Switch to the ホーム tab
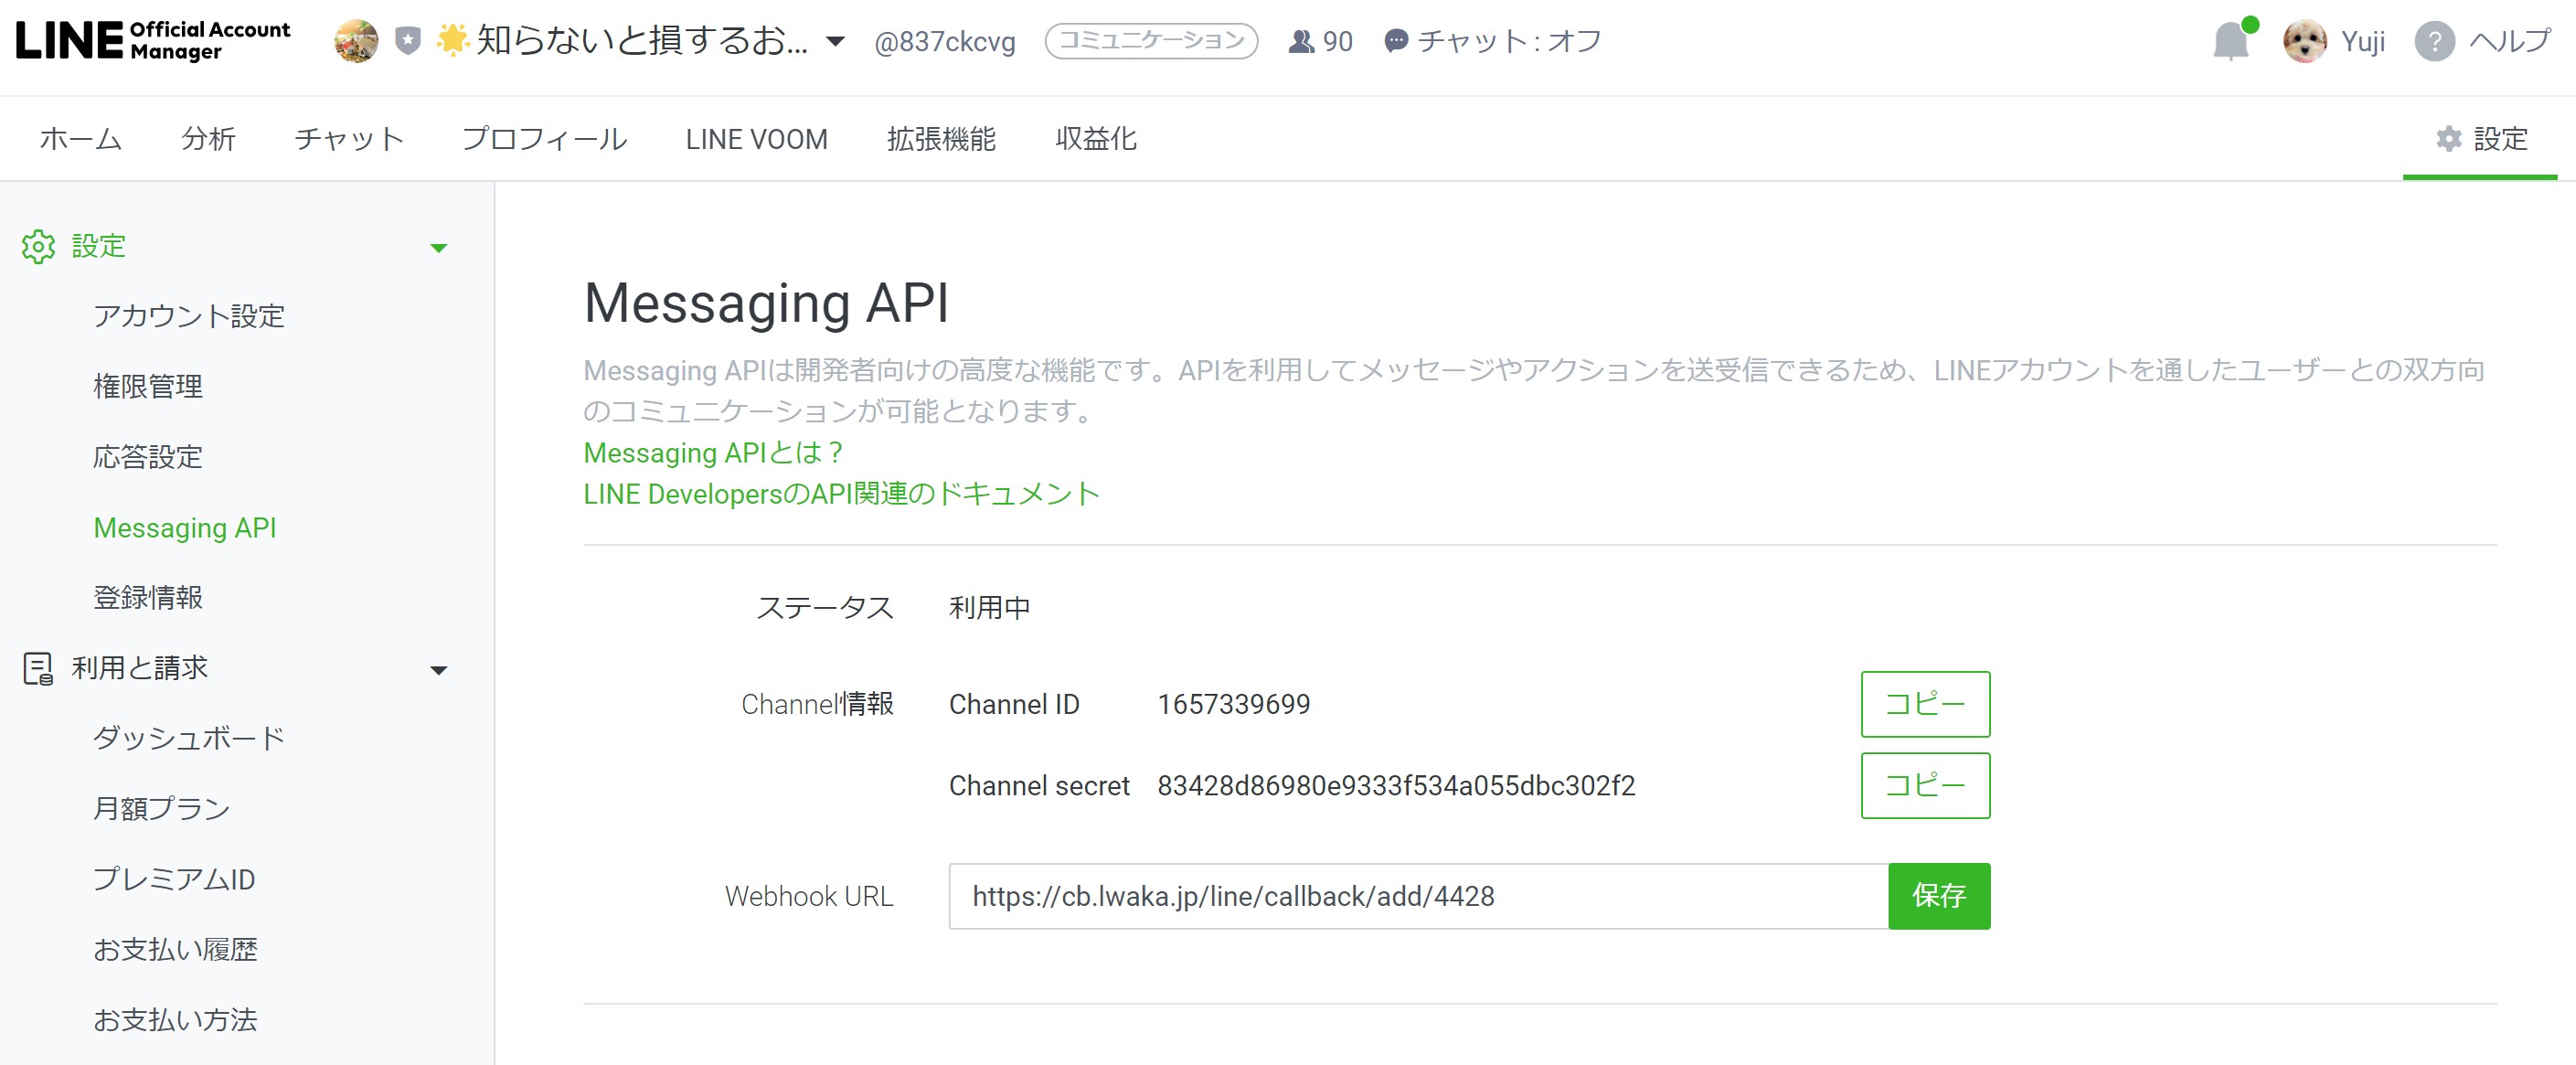This screenshot has width=2576, height=1065. [x=81, y=139]
